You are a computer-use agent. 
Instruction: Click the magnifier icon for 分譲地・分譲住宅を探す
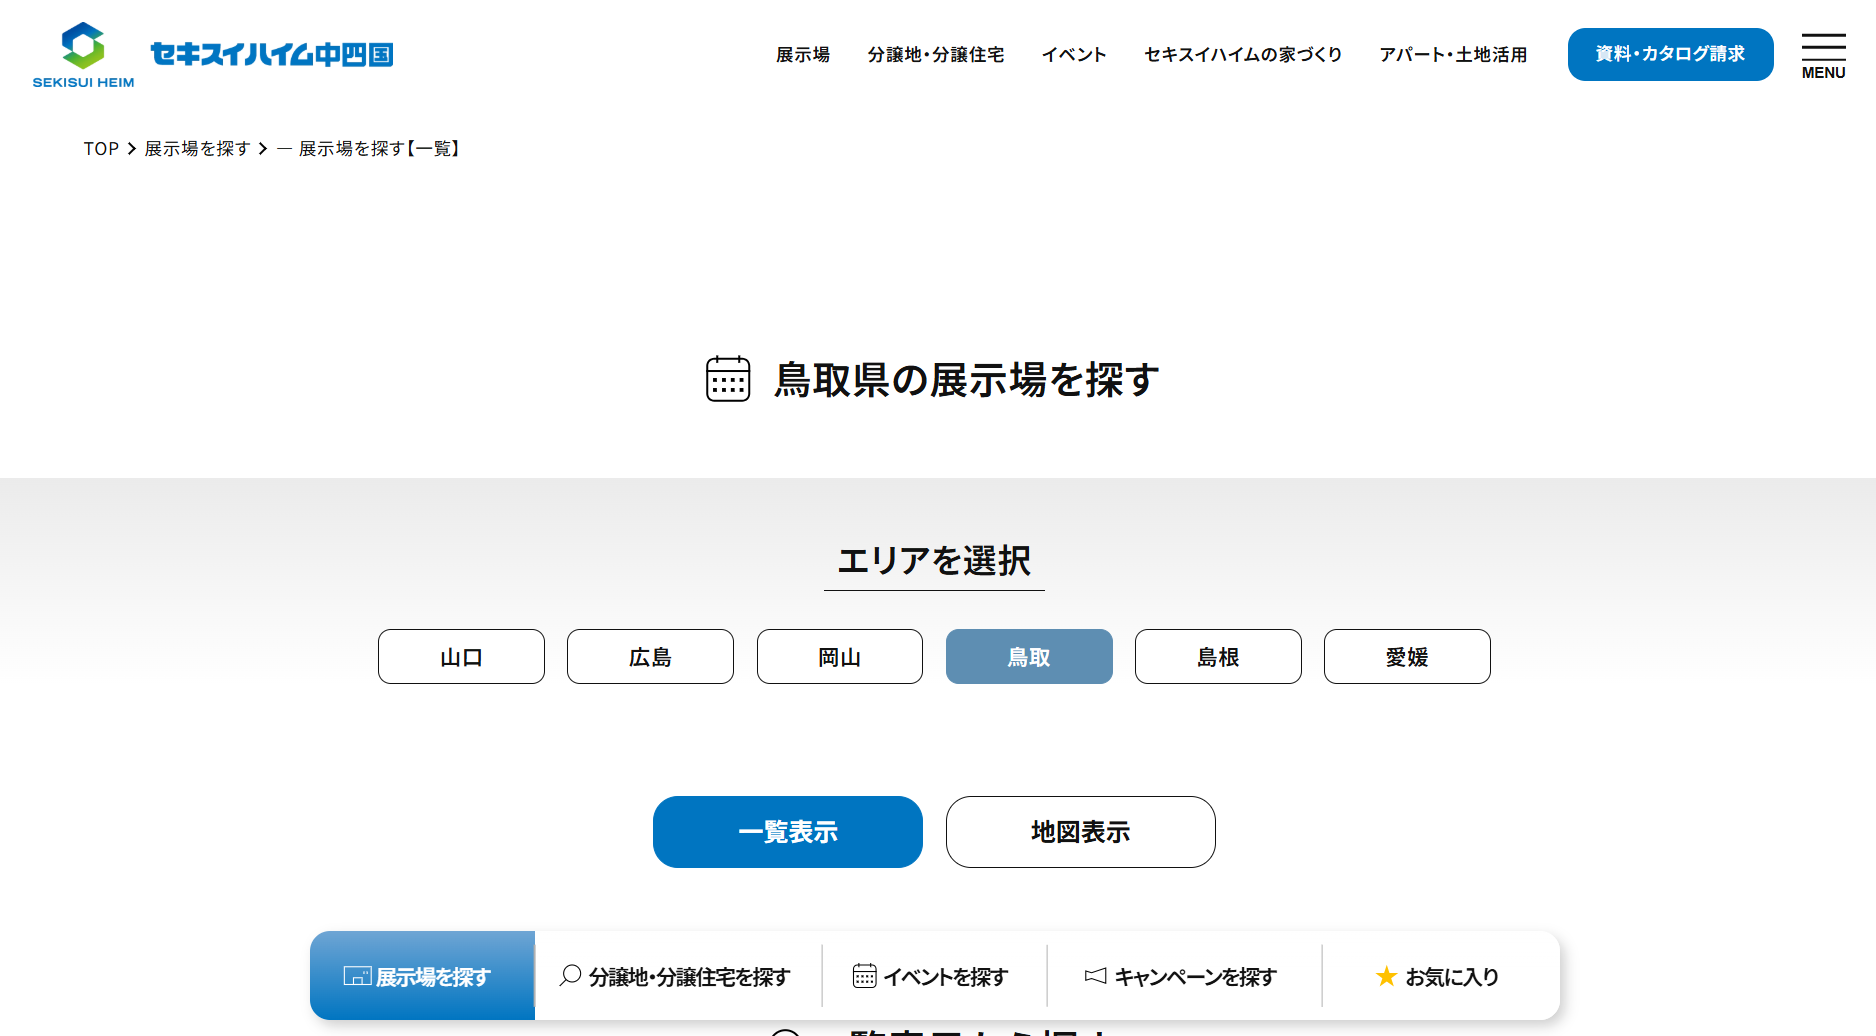click(570, 975)
